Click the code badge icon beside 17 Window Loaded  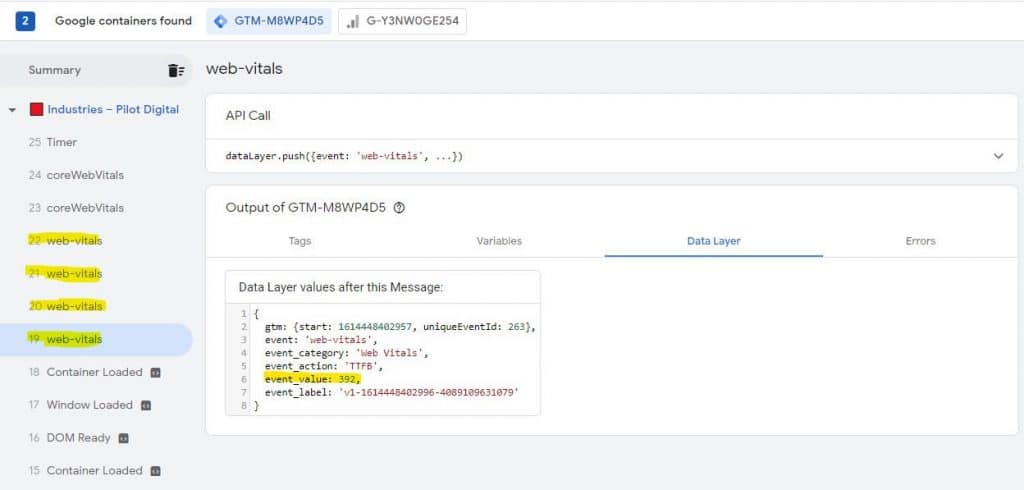click(x=146, y=405)
